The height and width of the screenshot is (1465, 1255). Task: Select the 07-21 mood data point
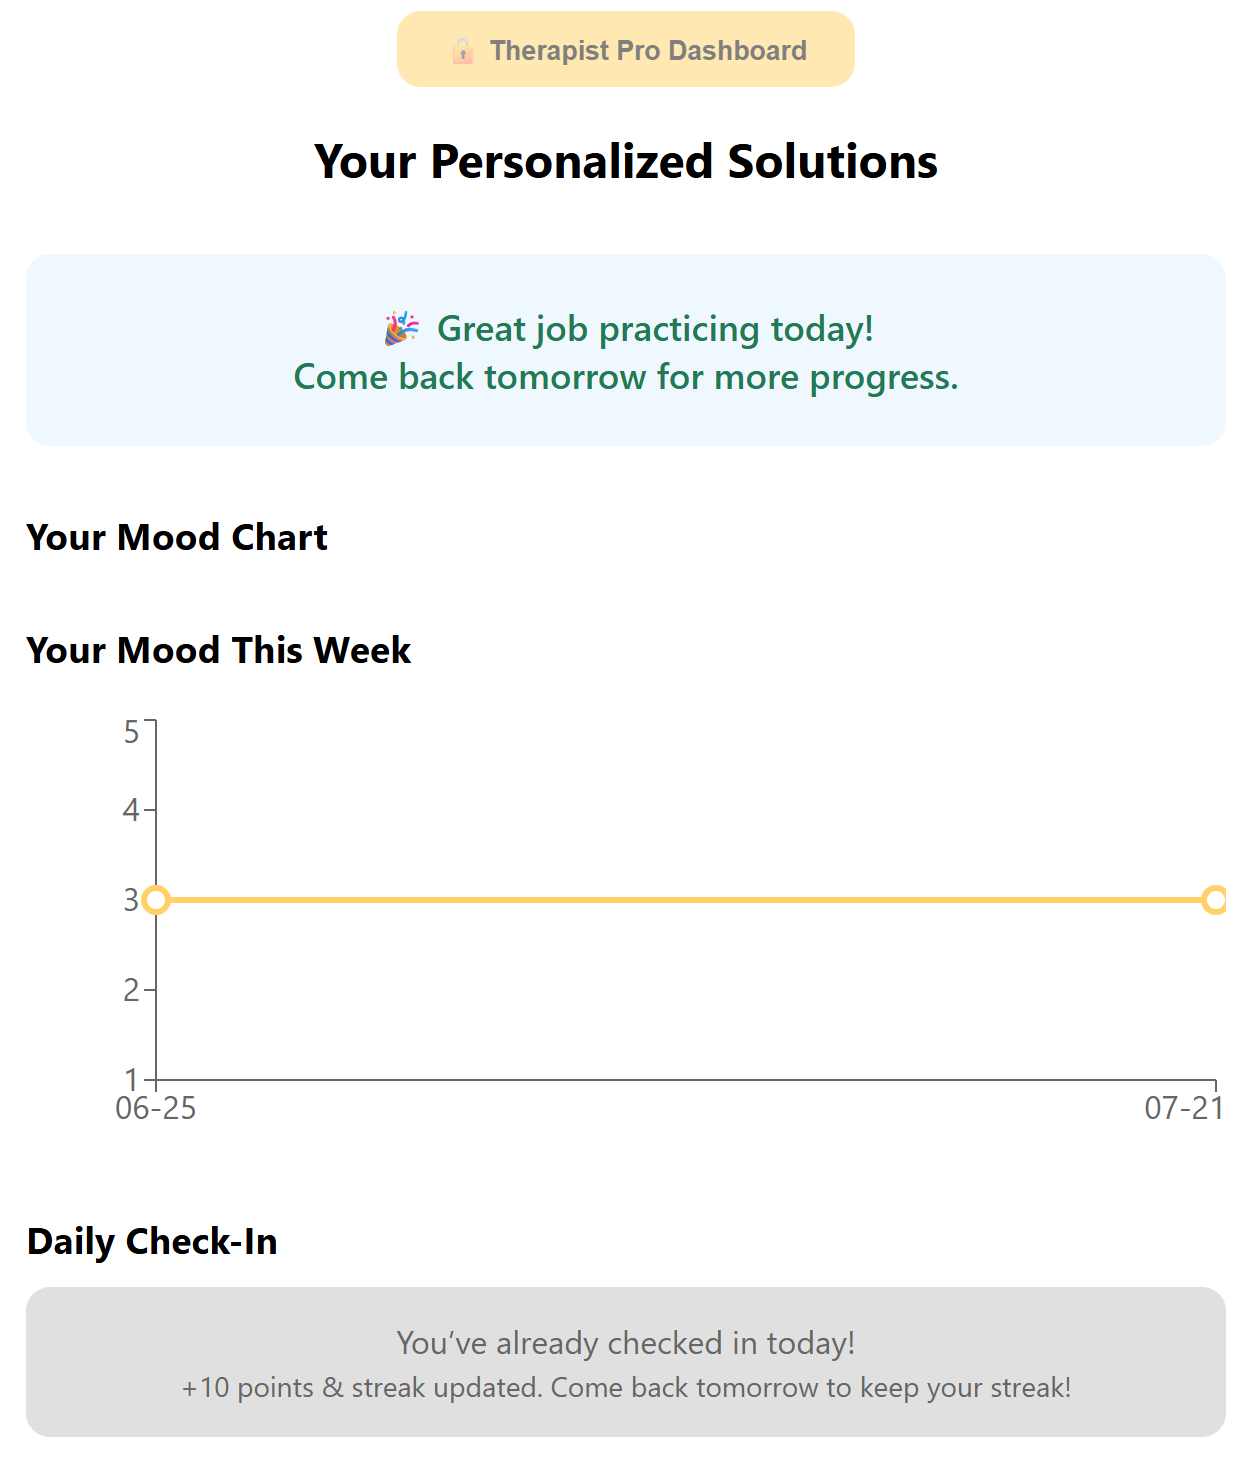click(1215, 900)
